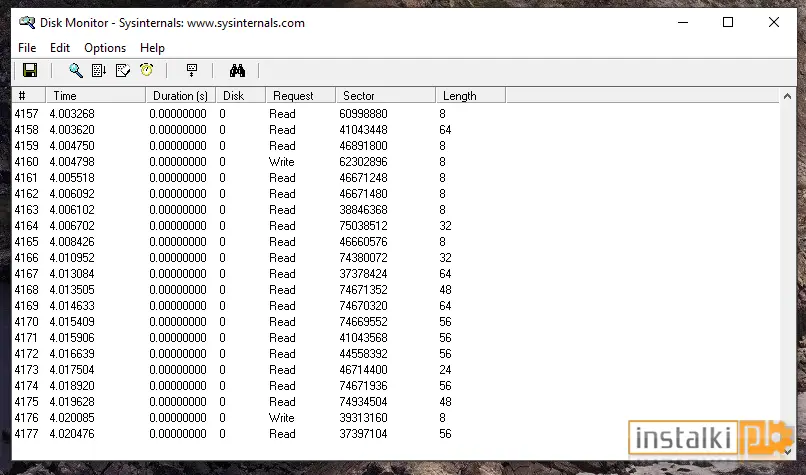Minimize the Disk Monitor window
The image size is (806, 475).
[x=683, y=22]
